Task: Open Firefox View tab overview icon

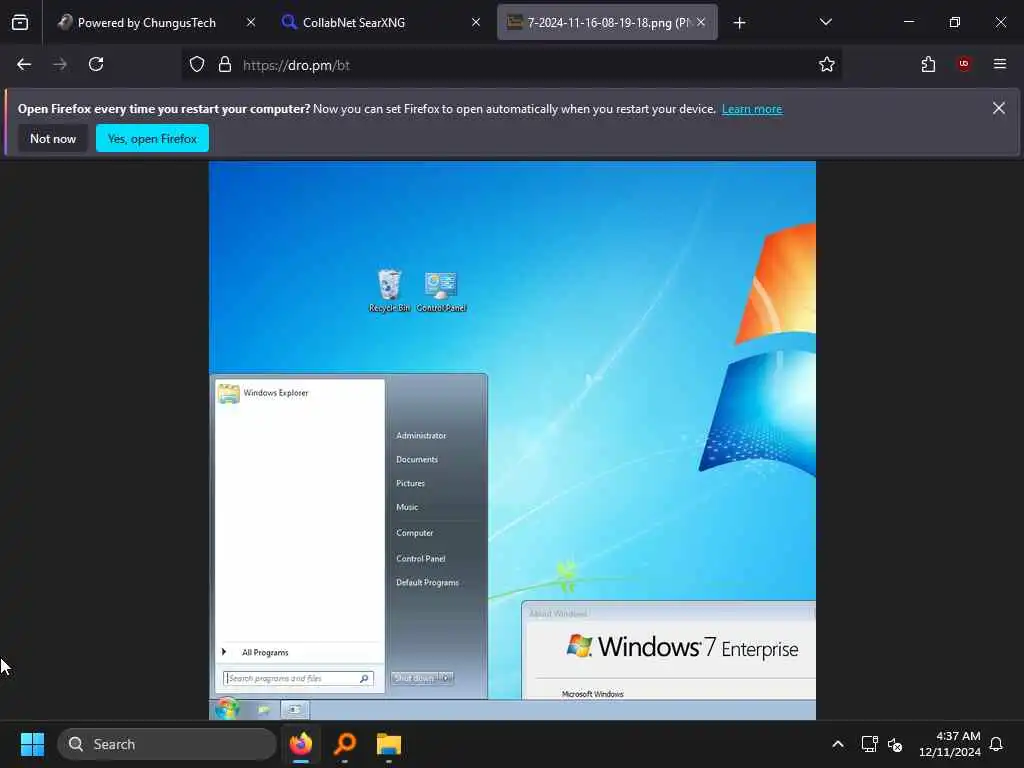Action: (20, 23)
